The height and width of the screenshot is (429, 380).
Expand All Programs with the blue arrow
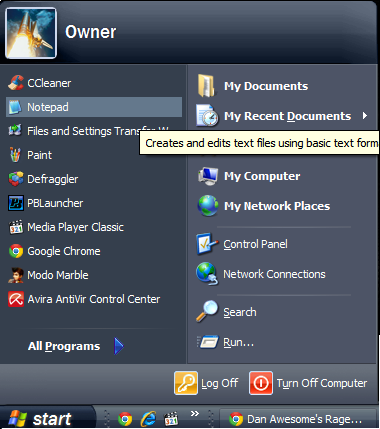click(x=119, y=346)
